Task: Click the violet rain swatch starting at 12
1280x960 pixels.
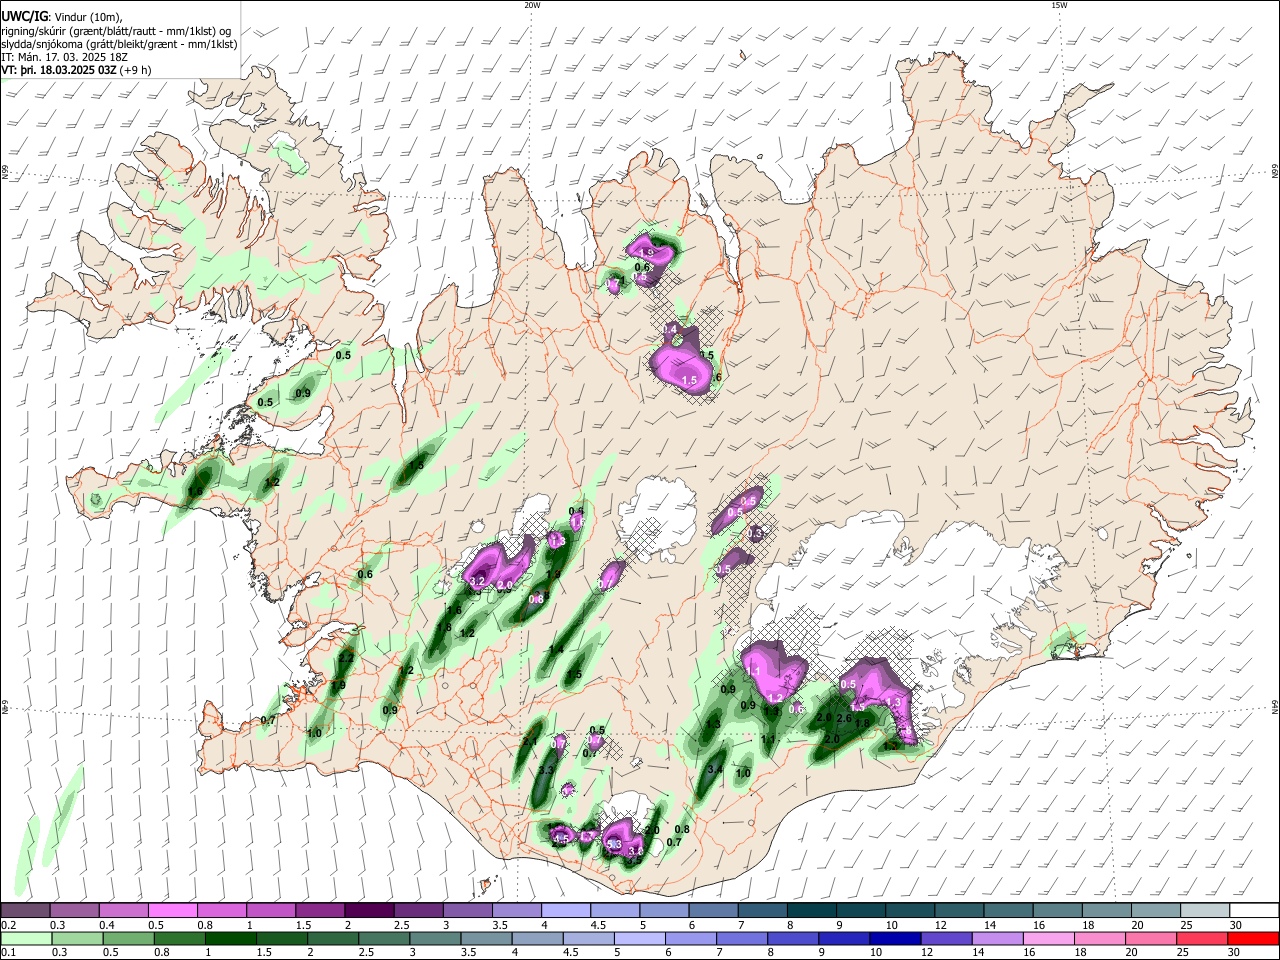Action: point(945,938)
